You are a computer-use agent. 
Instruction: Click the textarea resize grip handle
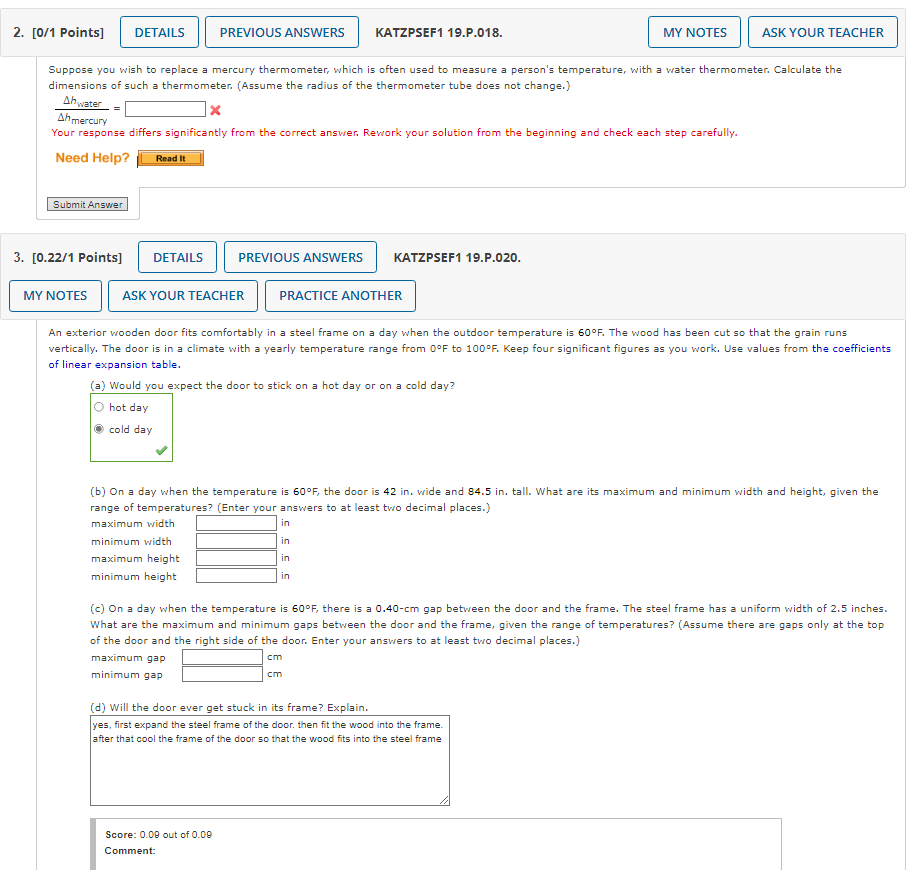(444, 798)
